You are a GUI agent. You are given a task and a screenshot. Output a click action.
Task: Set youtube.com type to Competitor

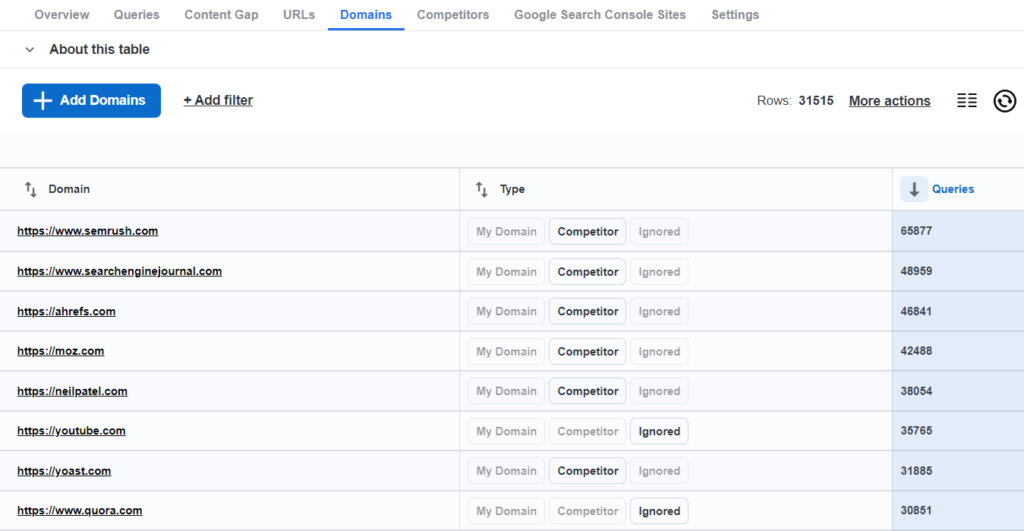click(588, 431)
